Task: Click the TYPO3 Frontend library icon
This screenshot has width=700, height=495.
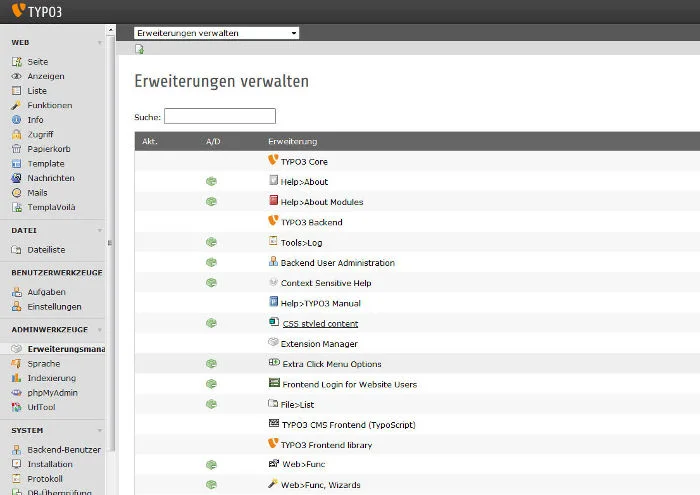Action: coord(273,443)
